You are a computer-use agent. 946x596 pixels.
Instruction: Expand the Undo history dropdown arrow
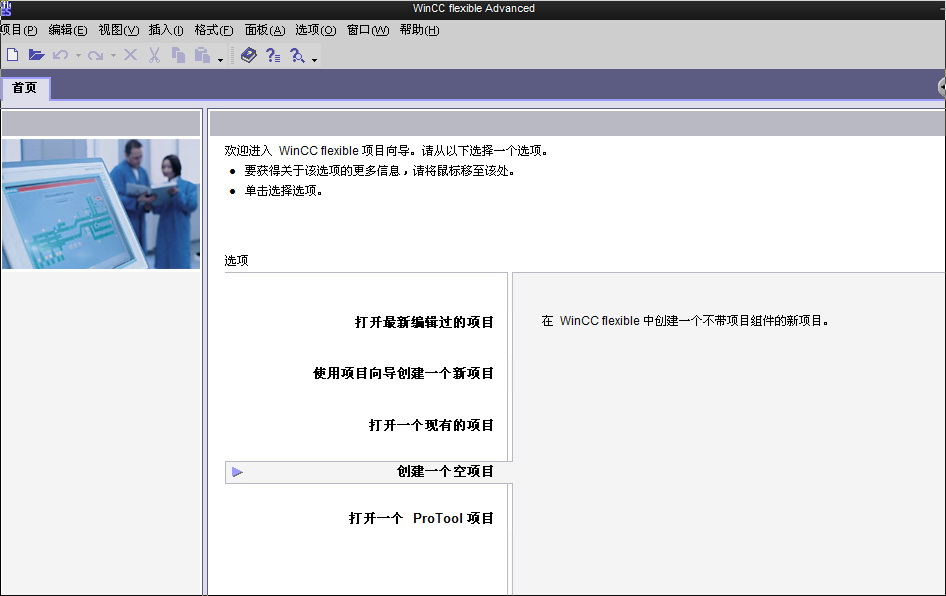coord(78,56)
